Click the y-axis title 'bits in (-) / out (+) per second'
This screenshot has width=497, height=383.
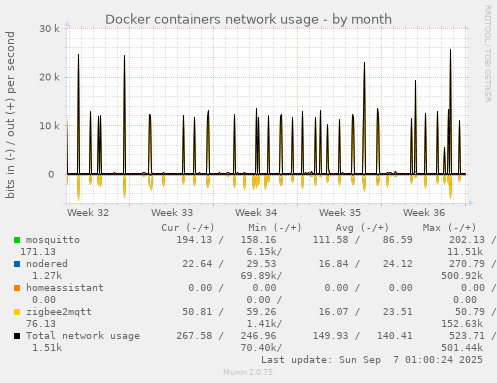10,115
